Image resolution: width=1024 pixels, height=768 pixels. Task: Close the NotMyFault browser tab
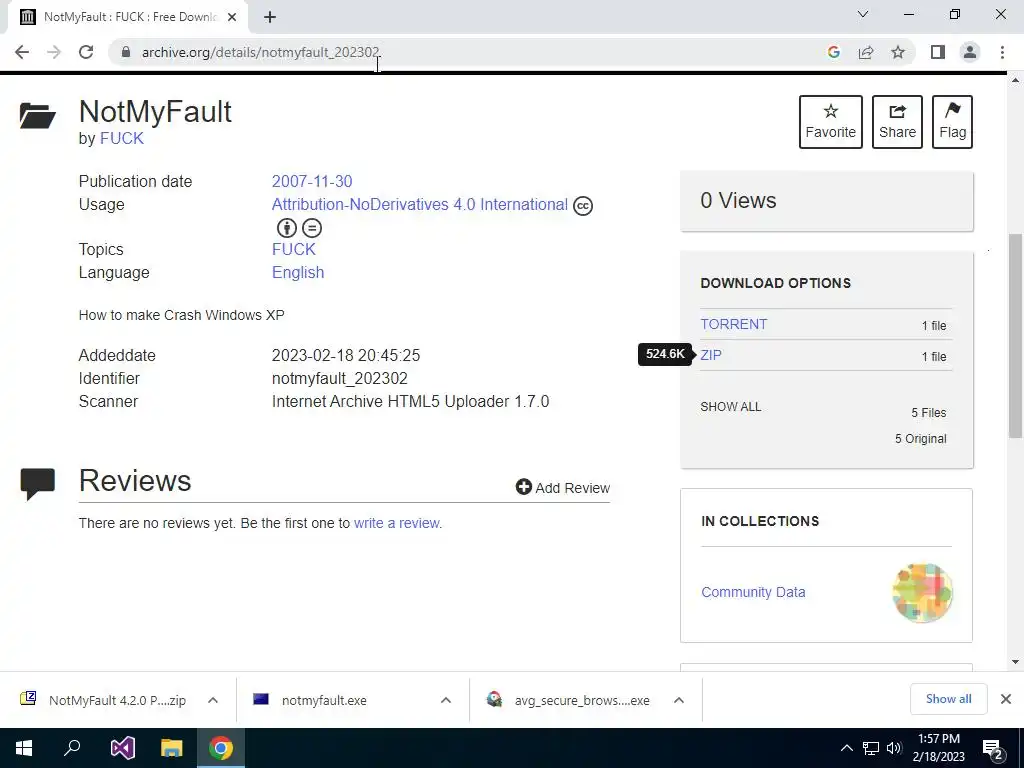232,17
